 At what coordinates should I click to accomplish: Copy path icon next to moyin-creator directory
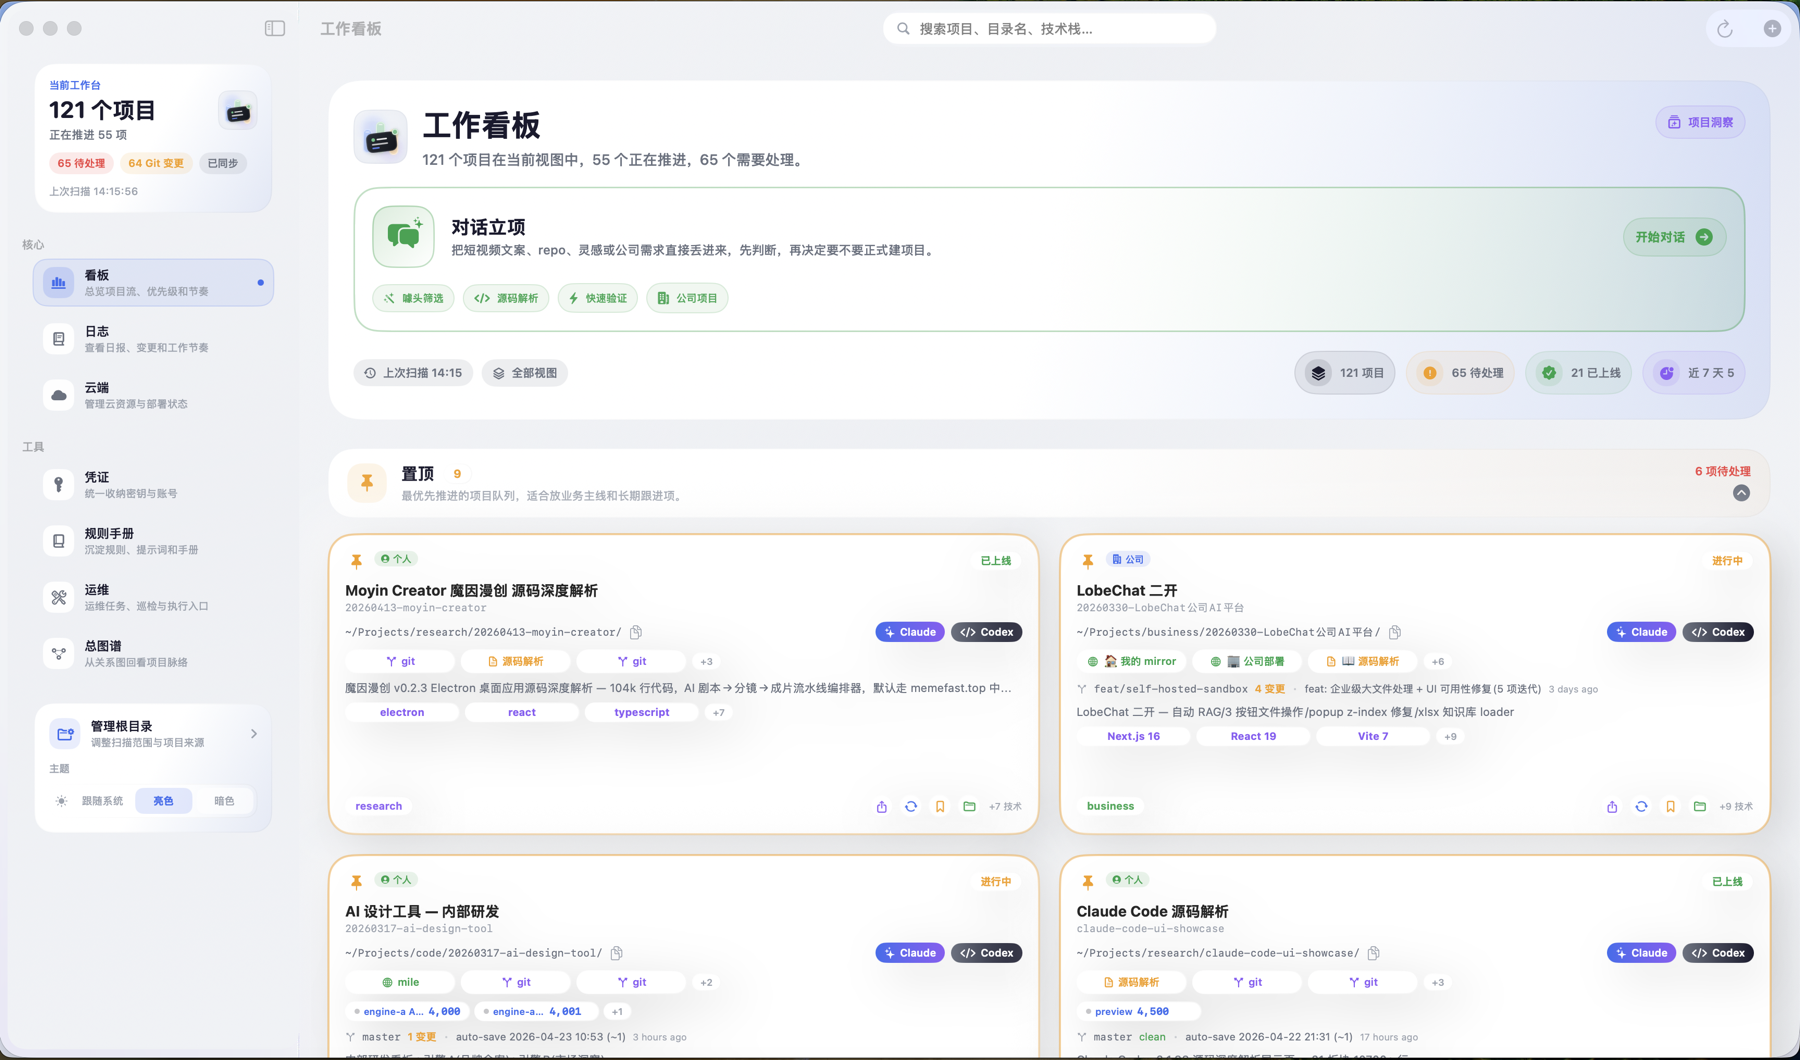(x=636, y=632)
